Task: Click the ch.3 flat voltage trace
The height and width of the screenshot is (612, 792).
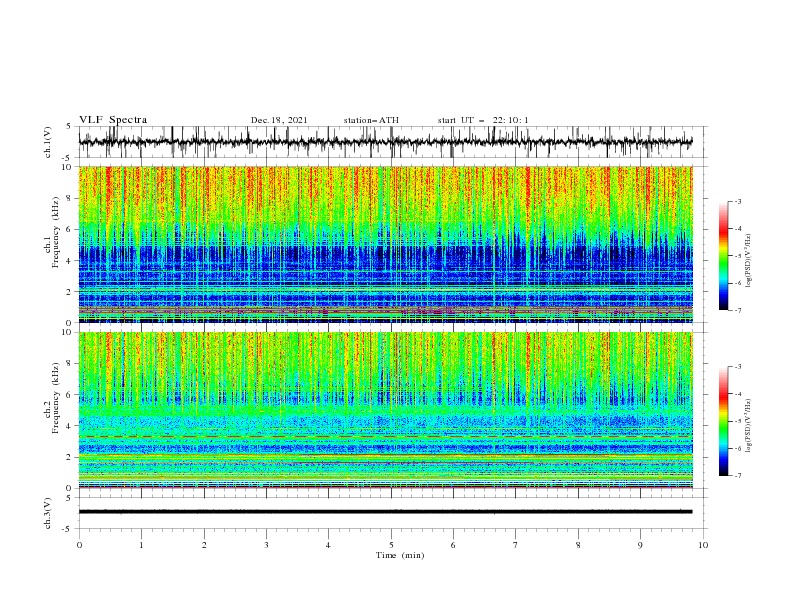Action: click(x=385, y=512)
